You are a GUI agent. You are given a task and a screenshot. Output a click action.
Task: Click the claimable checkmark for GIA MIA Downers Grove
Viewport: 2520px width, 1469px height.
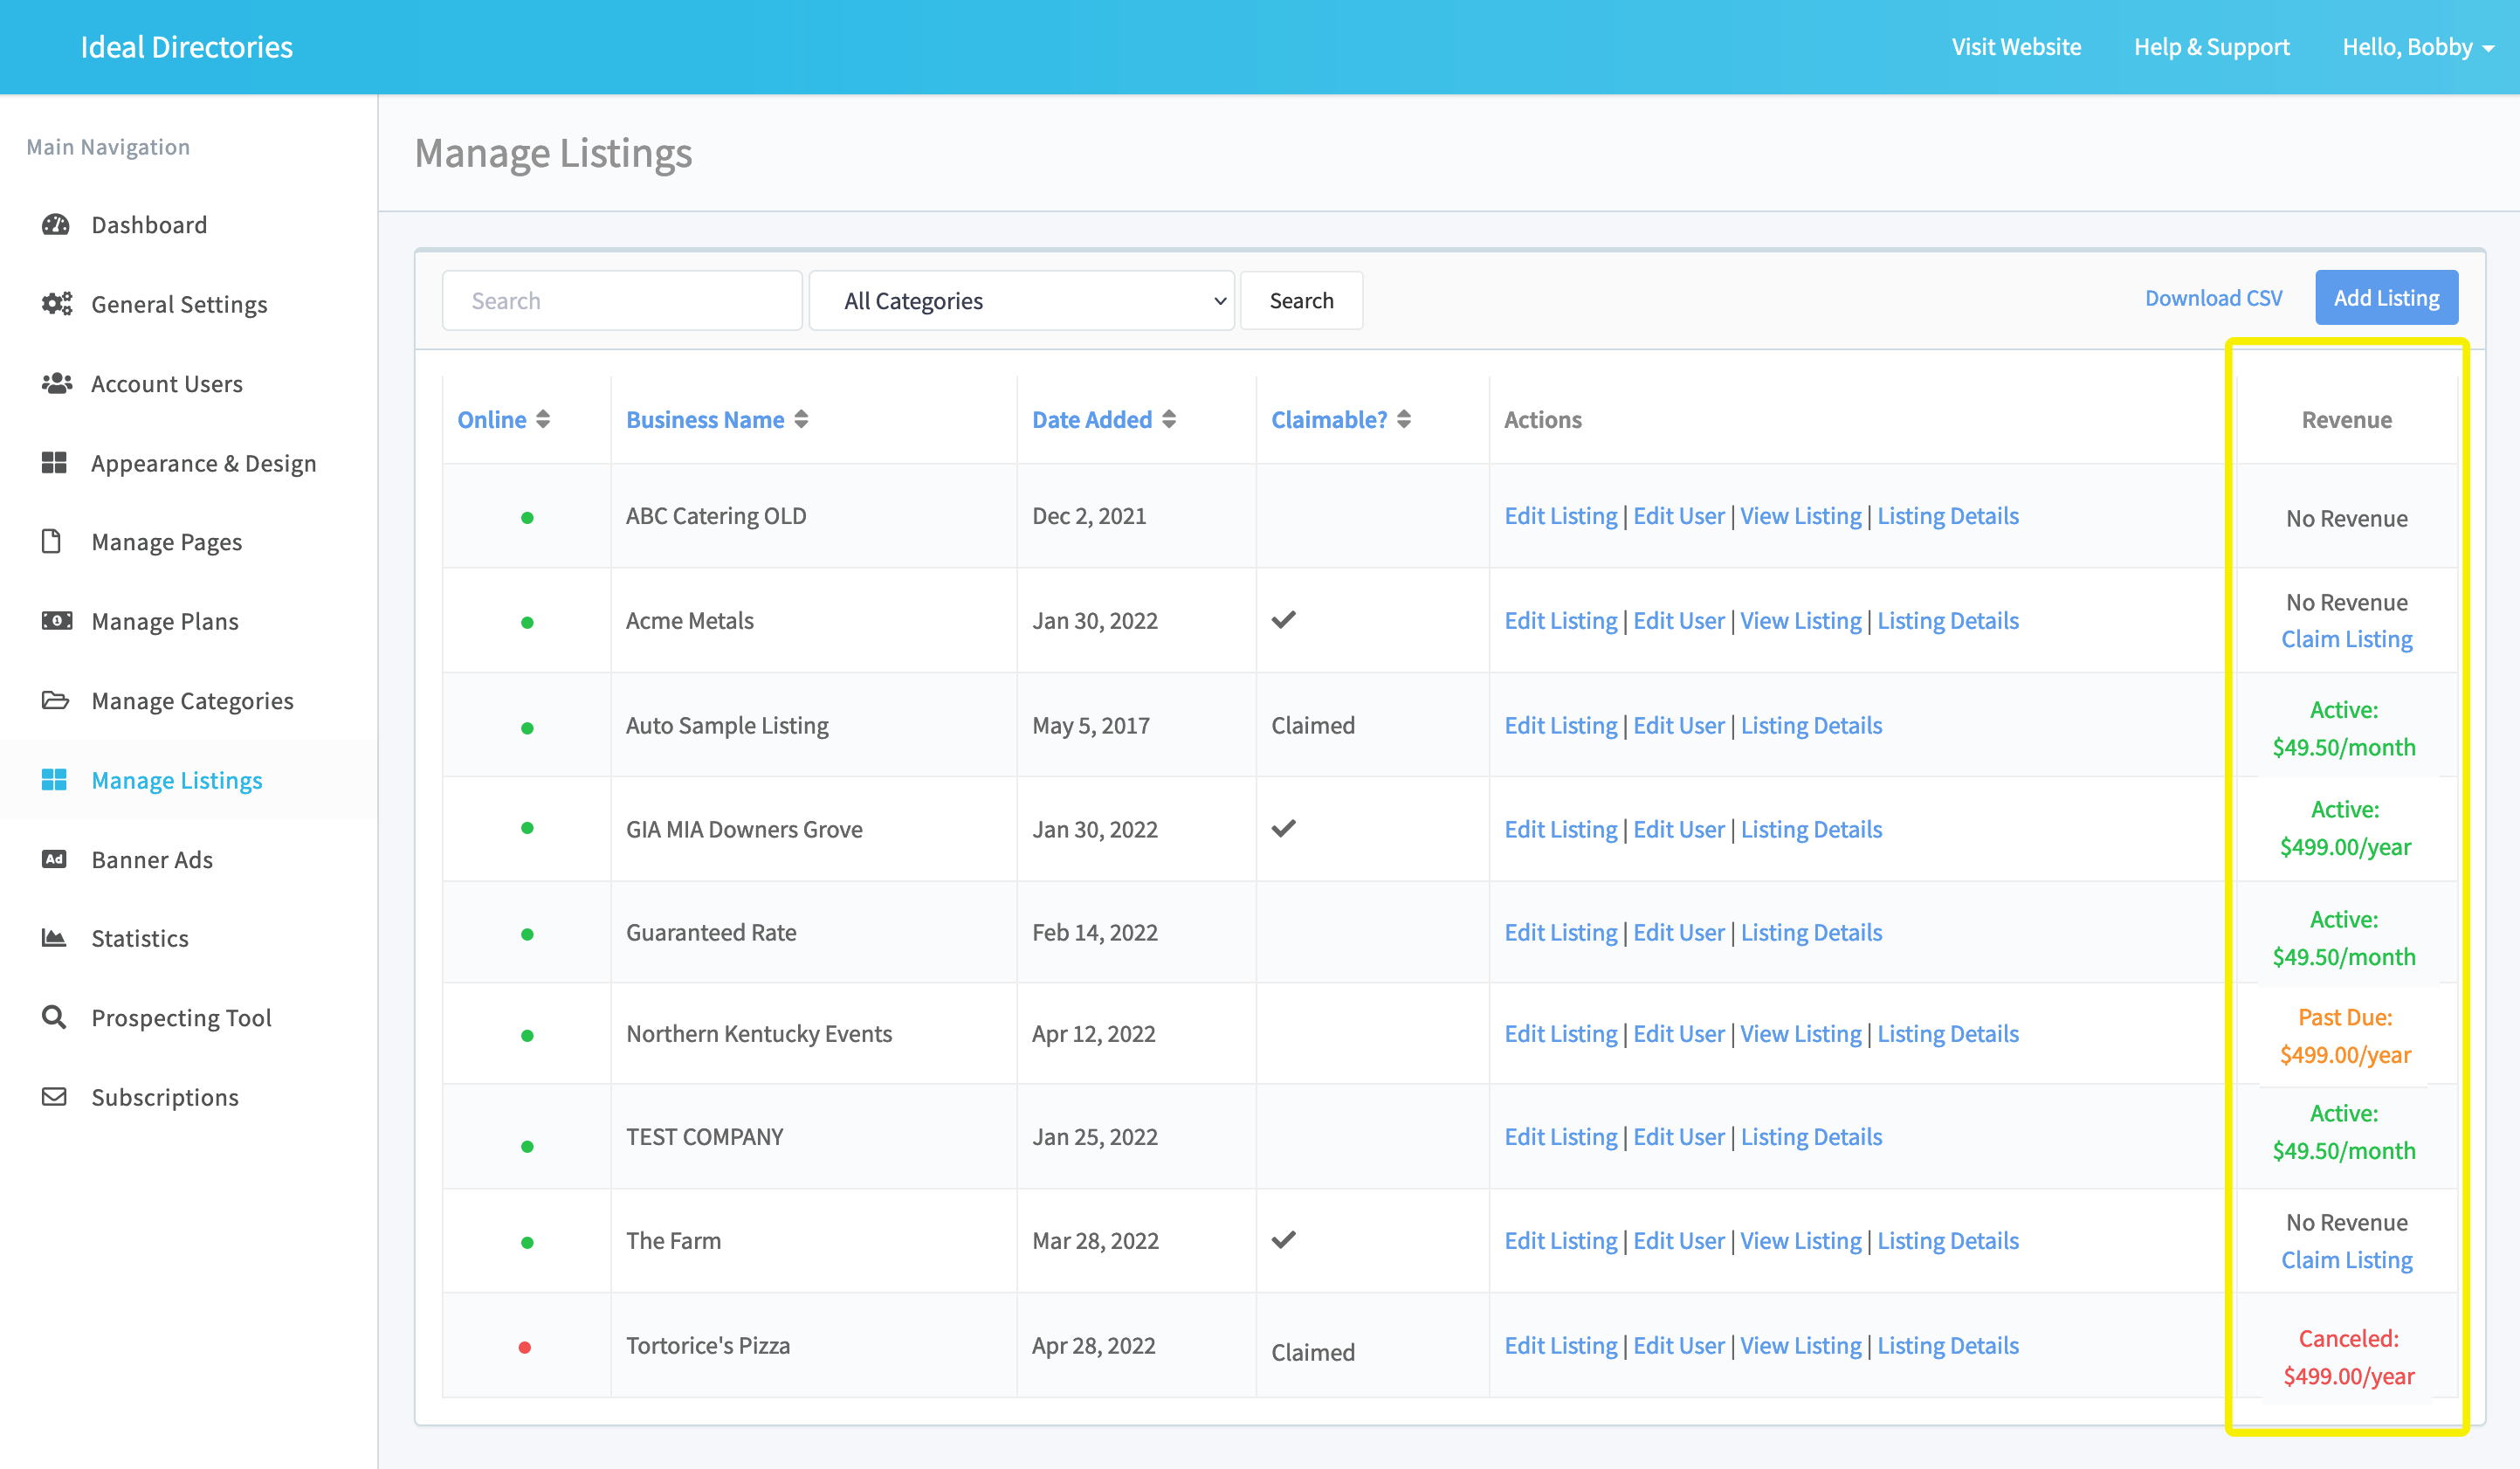[x=1284, y=828]
